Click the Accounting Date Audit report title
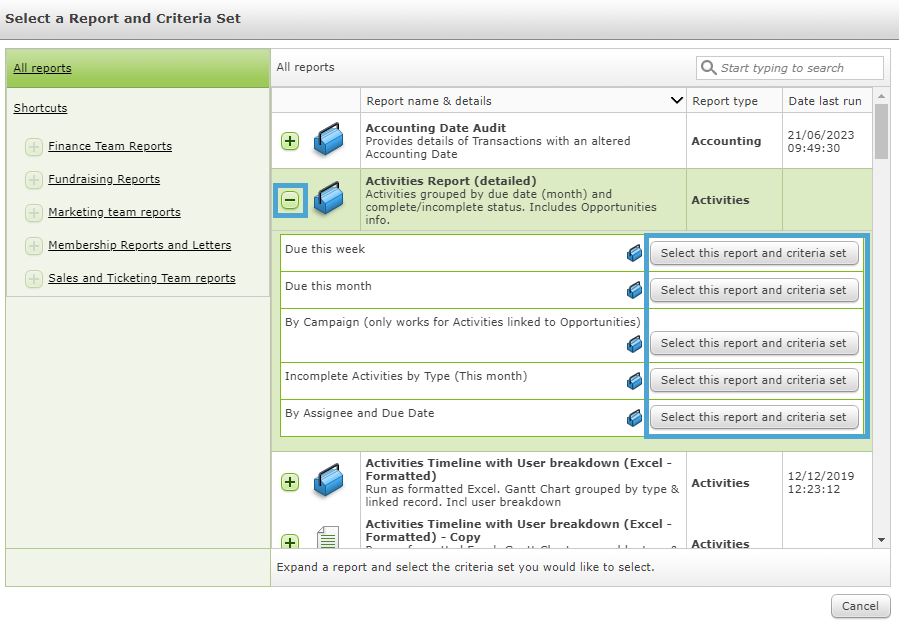 [x=436, y=128]
